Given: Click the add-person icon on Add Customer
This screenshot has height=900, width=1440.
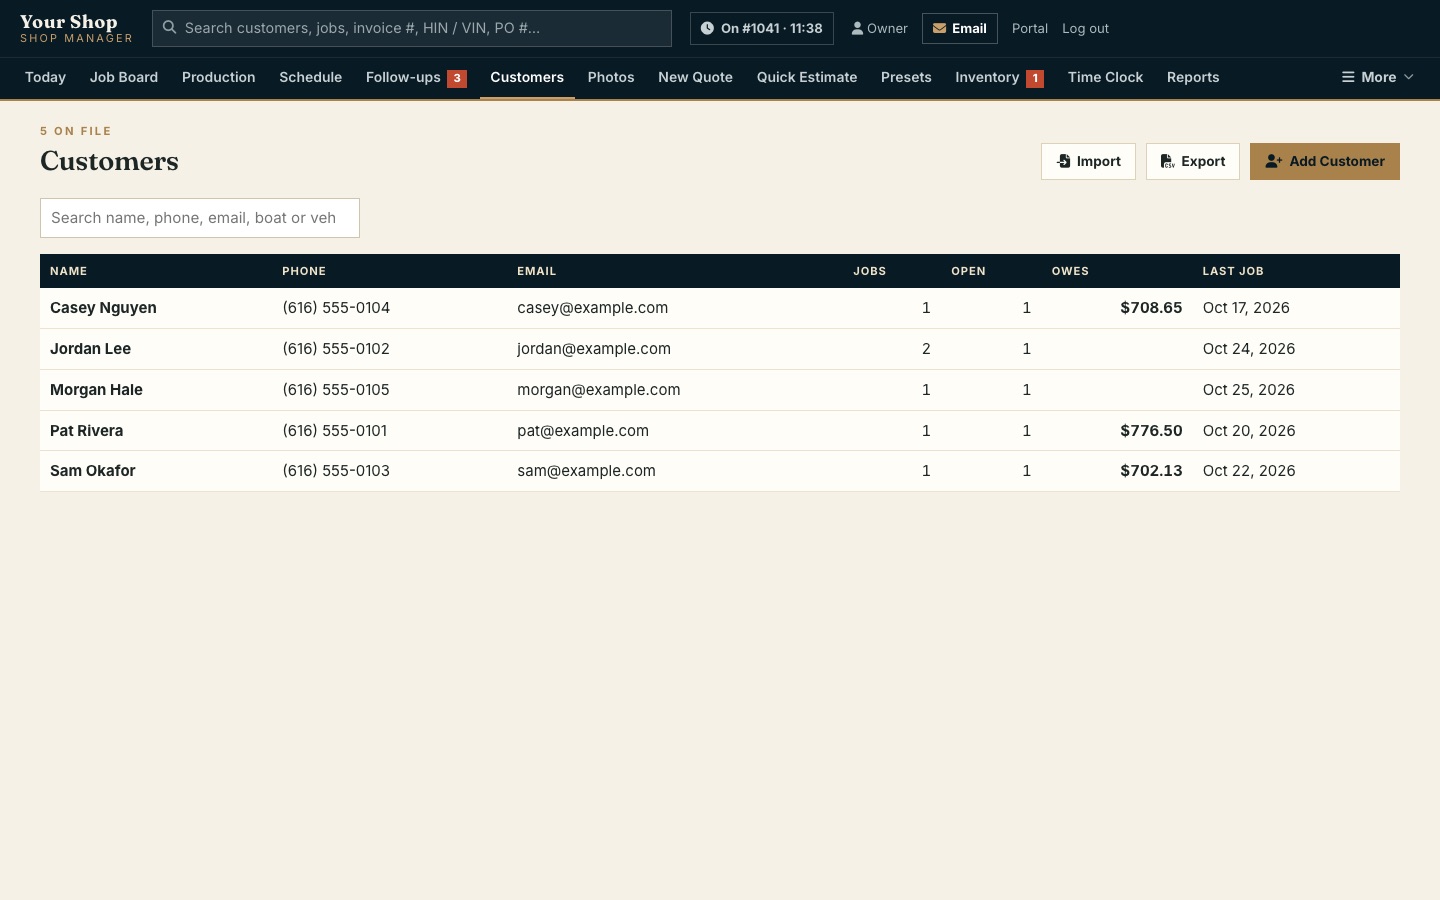Looking at the screenshot, I should pyautogui.click(x=1273, y=161).
